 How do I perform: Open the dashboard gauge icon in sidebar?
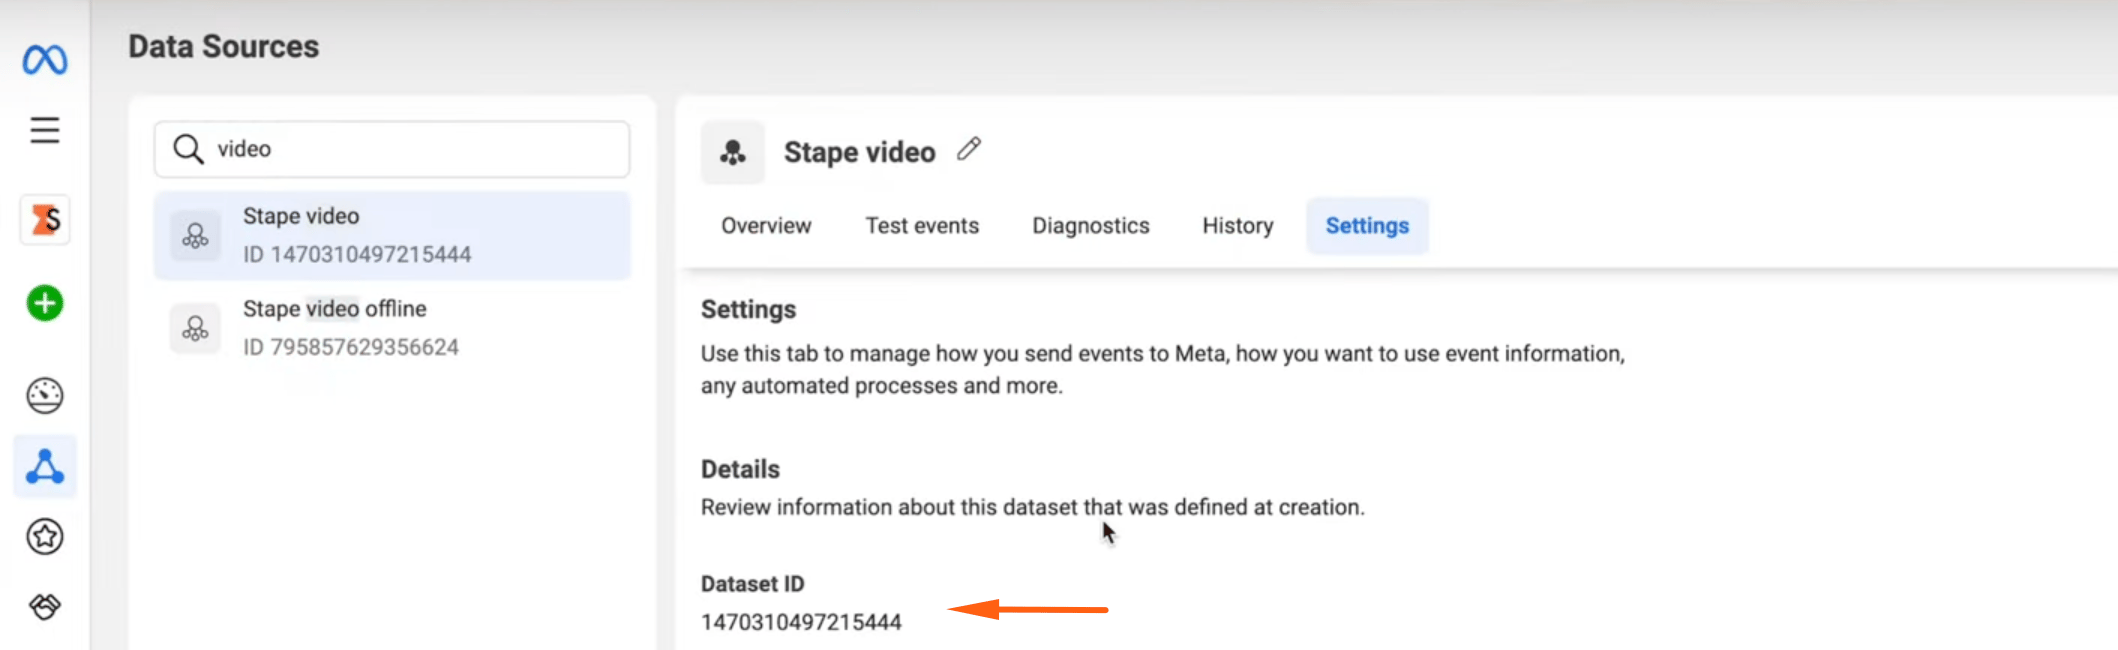[45, 396]
